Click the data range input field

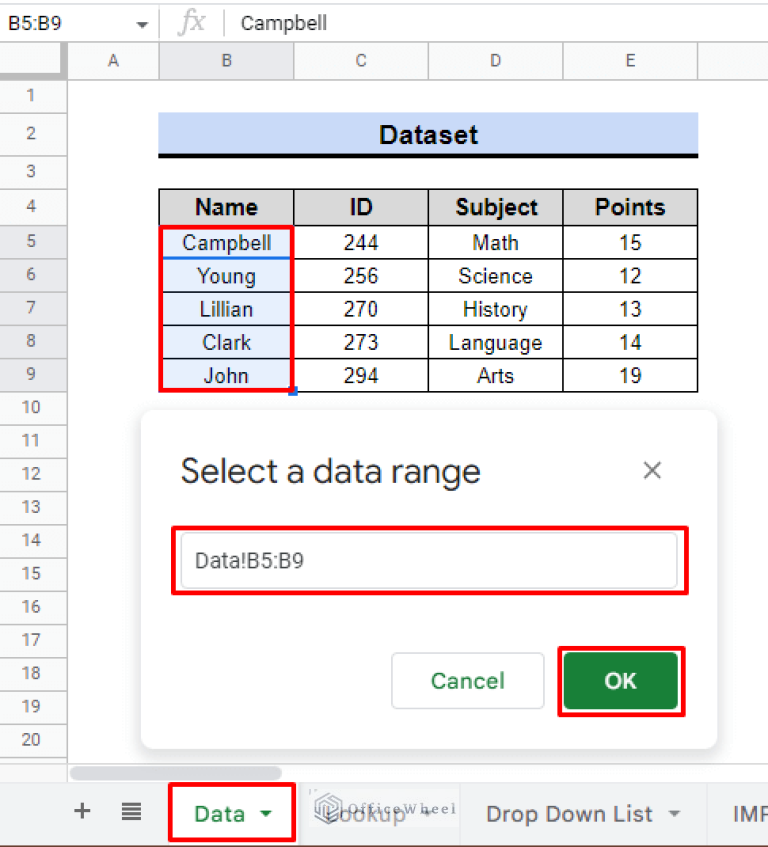429,561
